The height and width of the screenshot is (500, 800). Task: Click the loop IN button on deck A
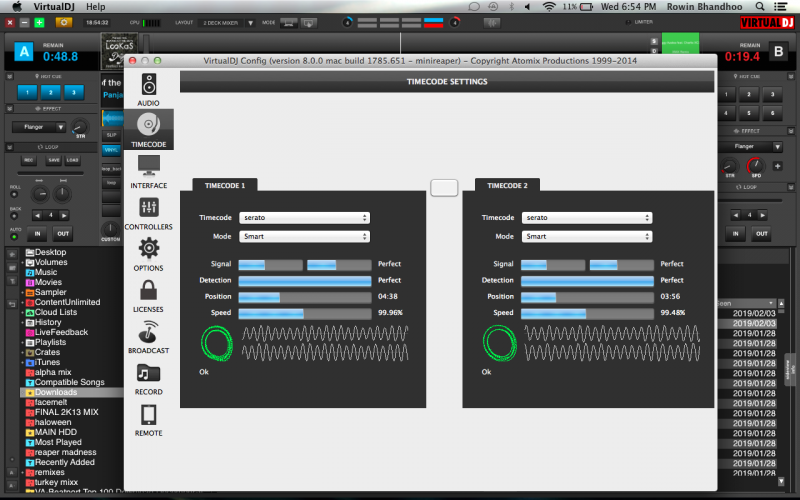[37, 234]
